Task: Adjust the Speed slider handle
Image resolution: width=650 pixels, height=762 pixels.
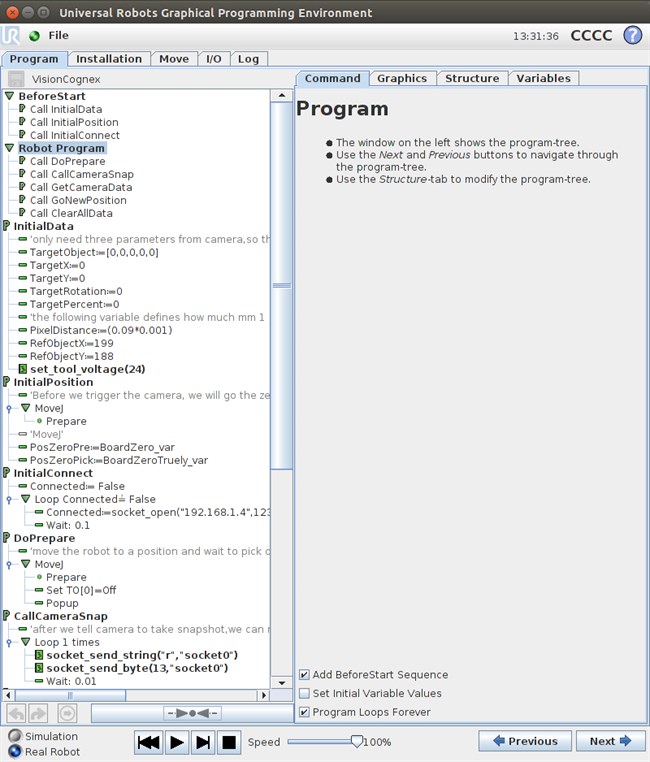Action: point(357,741)
